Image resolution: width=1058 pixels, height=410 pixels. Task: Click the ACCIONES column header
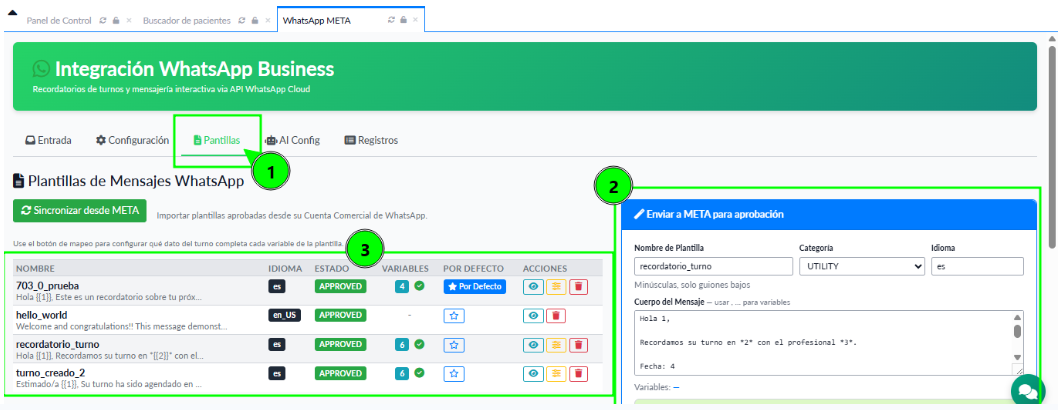pyautogui.click(x=545, y=268)
